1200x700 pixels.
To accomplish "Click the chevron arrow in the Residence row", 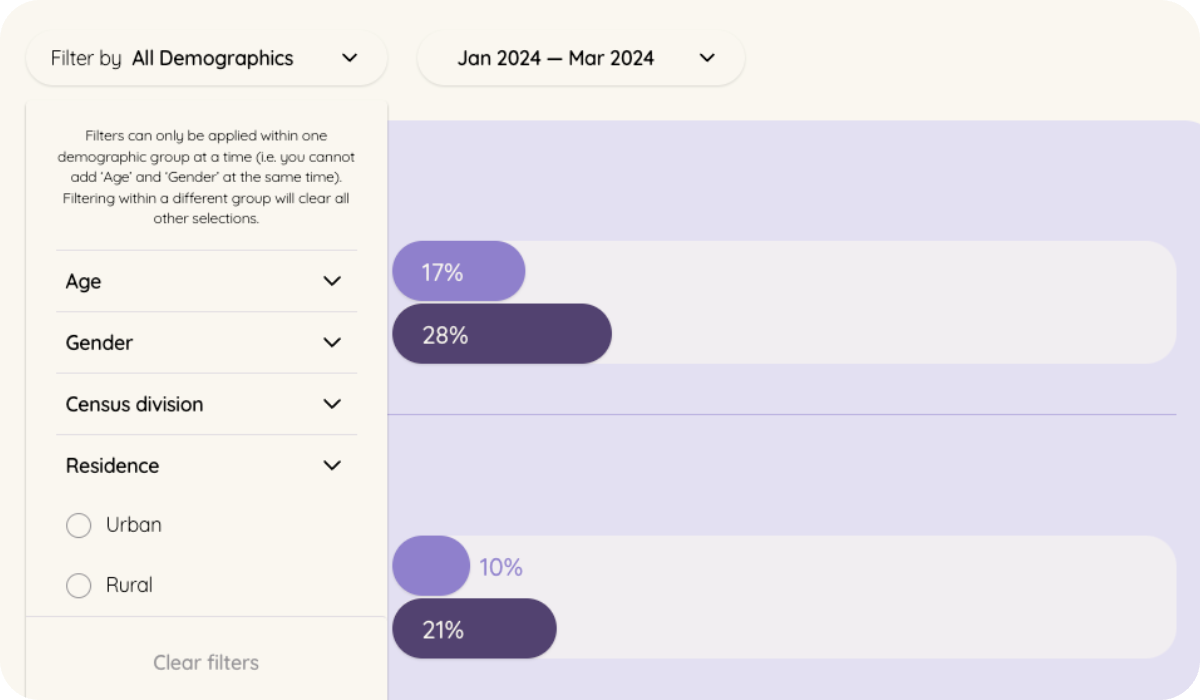I will pyautogui.click(x=332, y=465).
